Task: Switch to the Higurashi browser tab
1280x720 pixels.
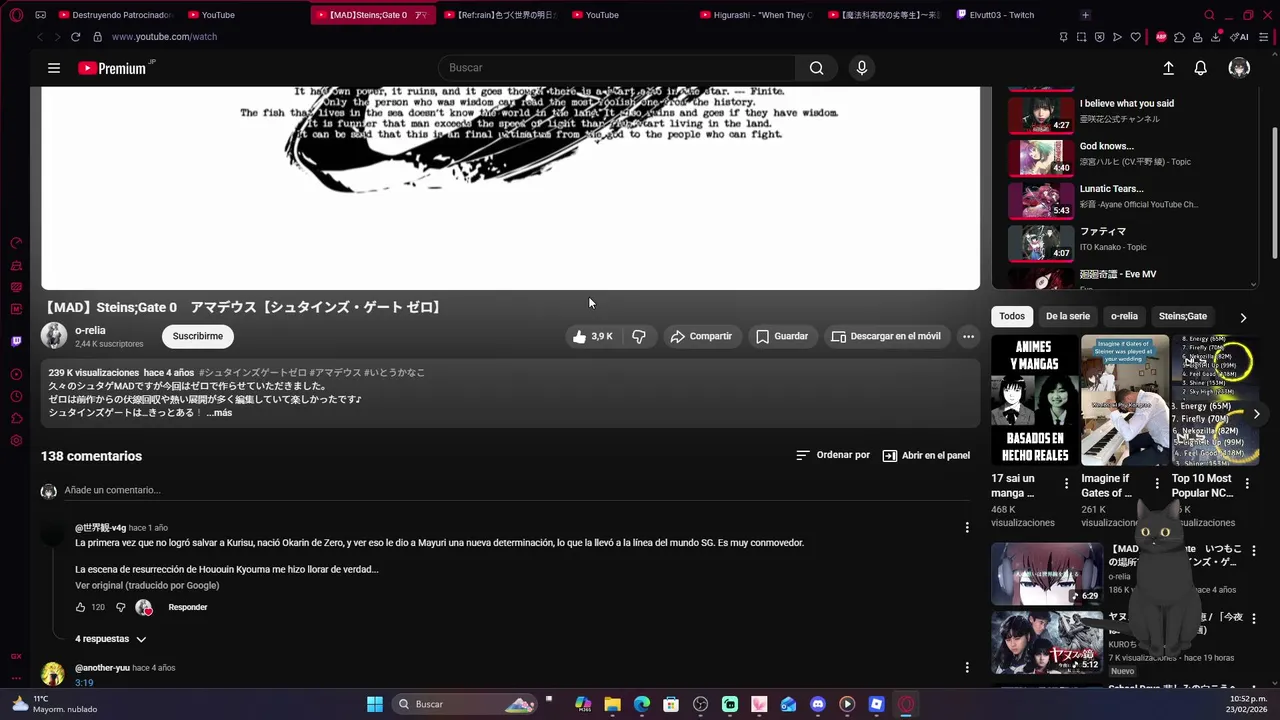Action: [x=756, y=15]
